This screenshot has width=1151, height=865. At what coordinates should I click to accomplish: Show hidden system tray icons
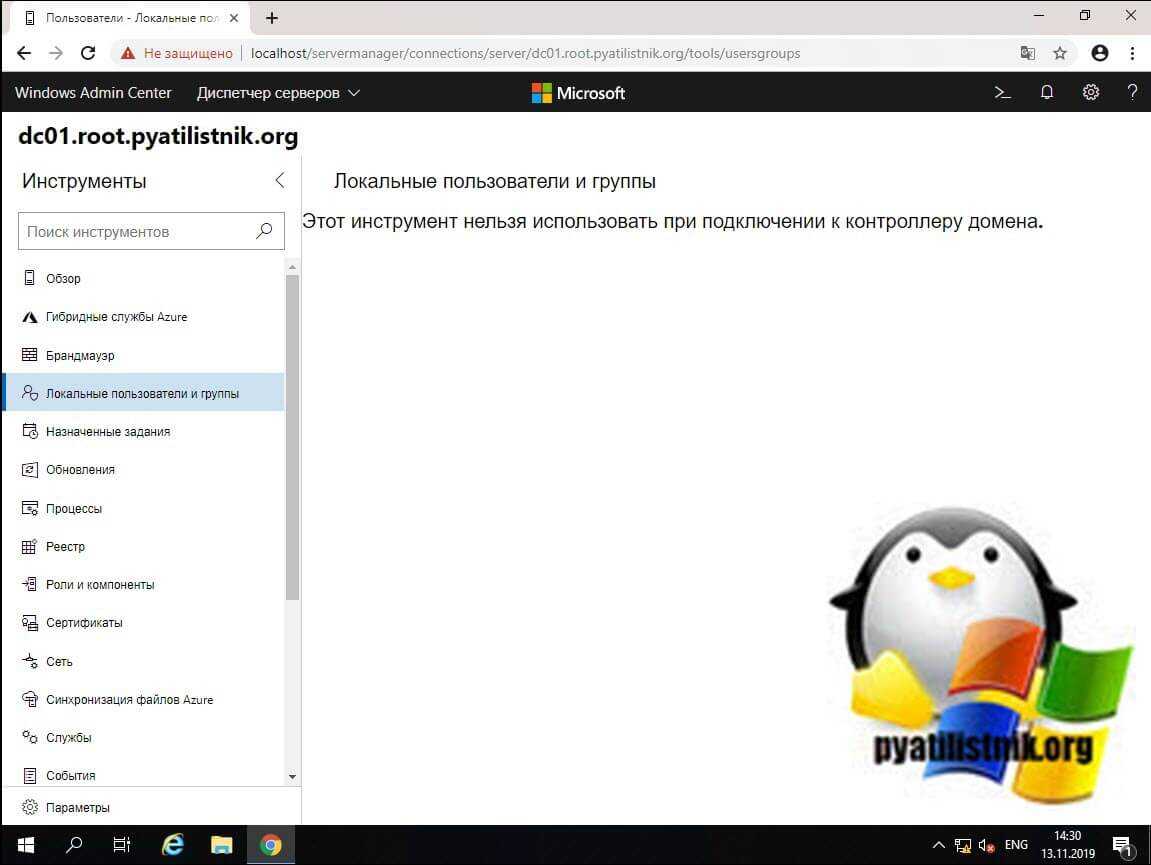939,845
